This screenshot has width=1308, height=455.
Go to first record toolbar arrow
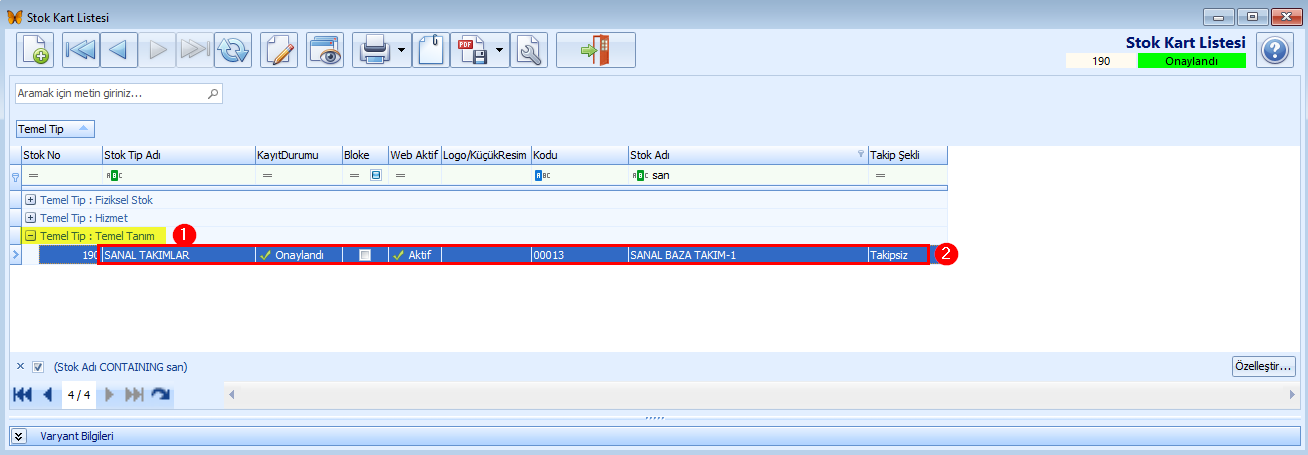pyautogui.click(x=81, y=50)
